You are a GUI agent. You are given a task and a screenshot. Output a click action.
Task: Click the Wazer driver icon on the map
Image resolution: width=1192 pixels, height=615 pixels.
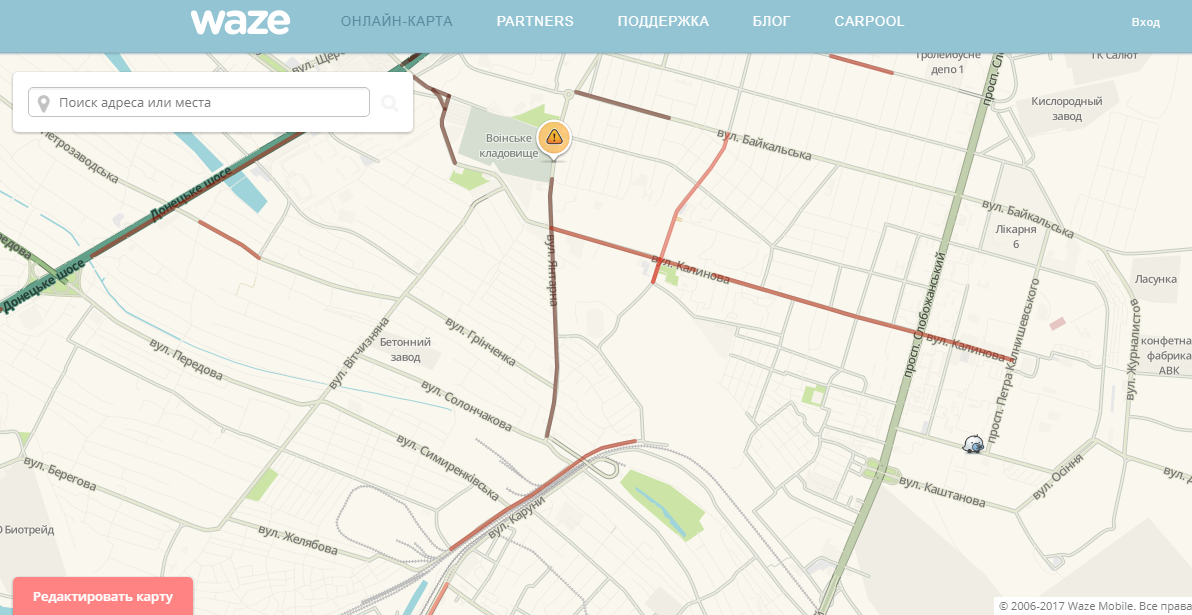point(972,444)
